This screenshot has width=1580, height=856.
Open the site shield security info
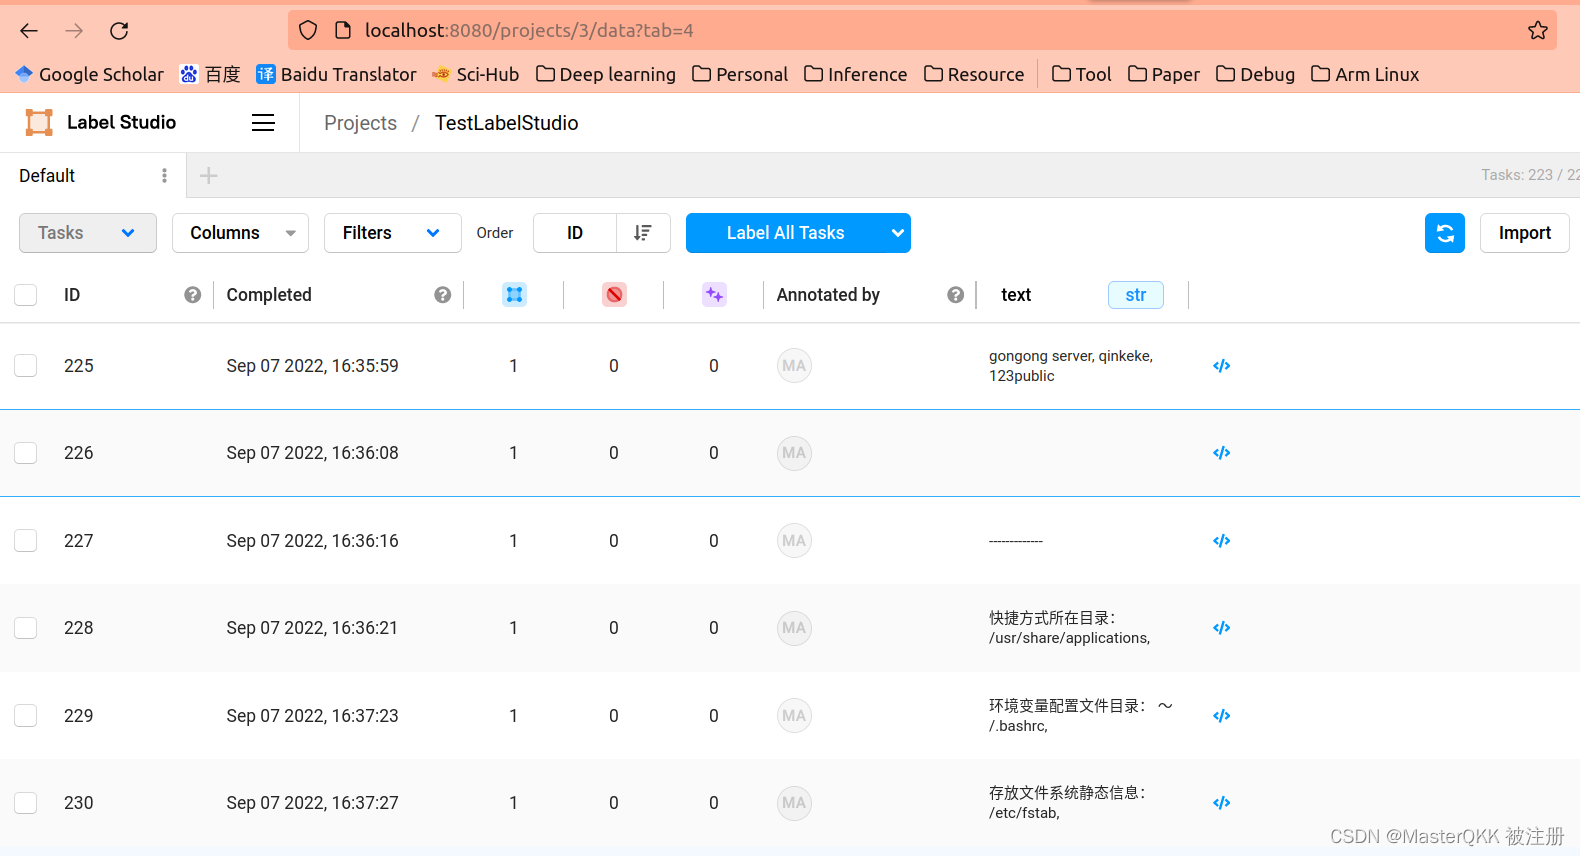pyautogui.click(x=308, y=31)
